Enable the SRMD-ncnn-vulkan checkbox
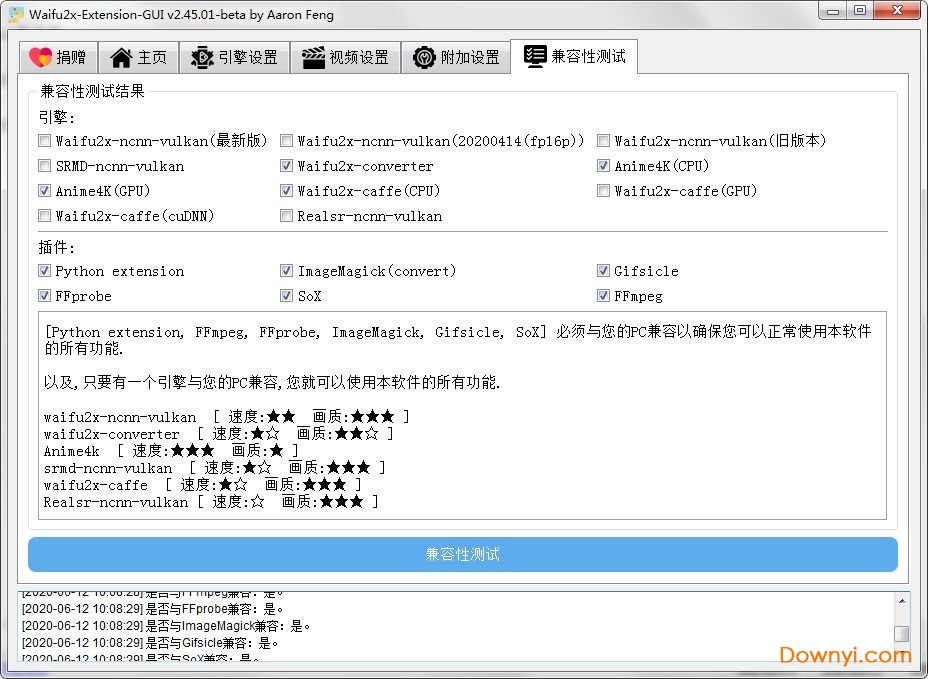 point(44,166)
